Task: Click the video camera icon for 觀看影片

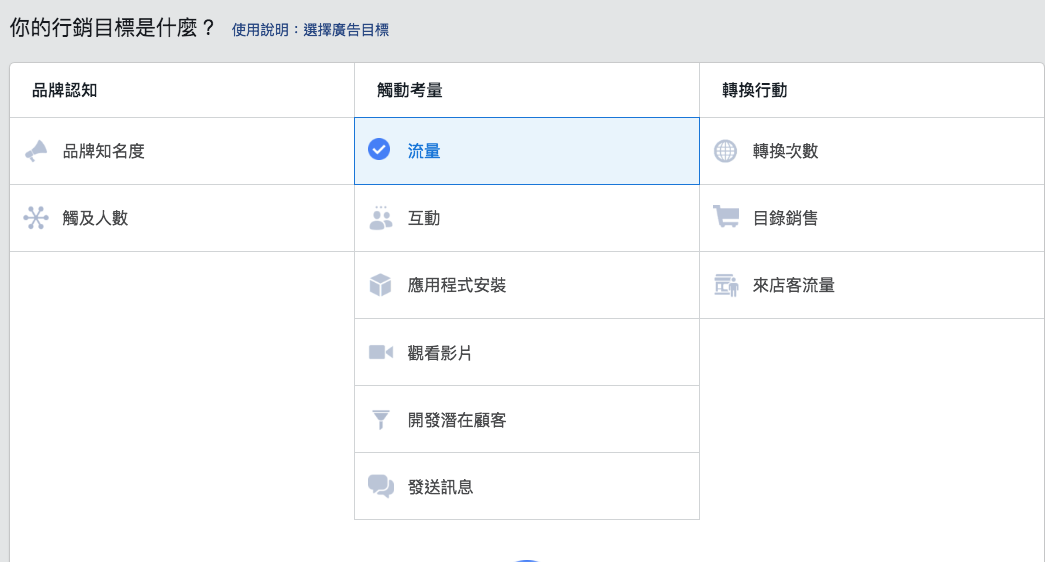Action: [x=380, y=352]
